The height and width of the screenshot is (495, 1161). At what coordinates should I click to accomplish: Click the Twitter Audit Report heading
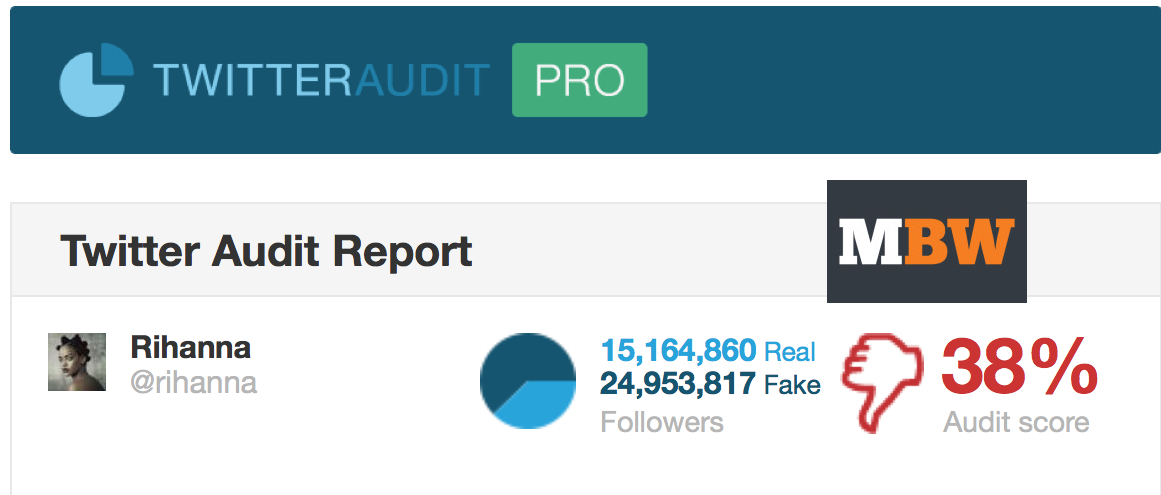[266, 251]
